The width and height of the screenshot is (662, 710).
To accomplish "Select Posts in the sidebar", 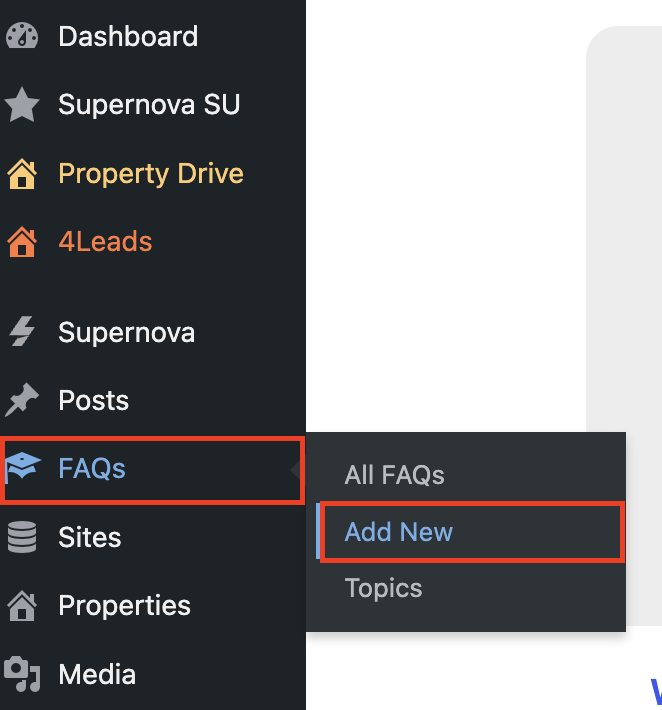I will coord(94,401).
